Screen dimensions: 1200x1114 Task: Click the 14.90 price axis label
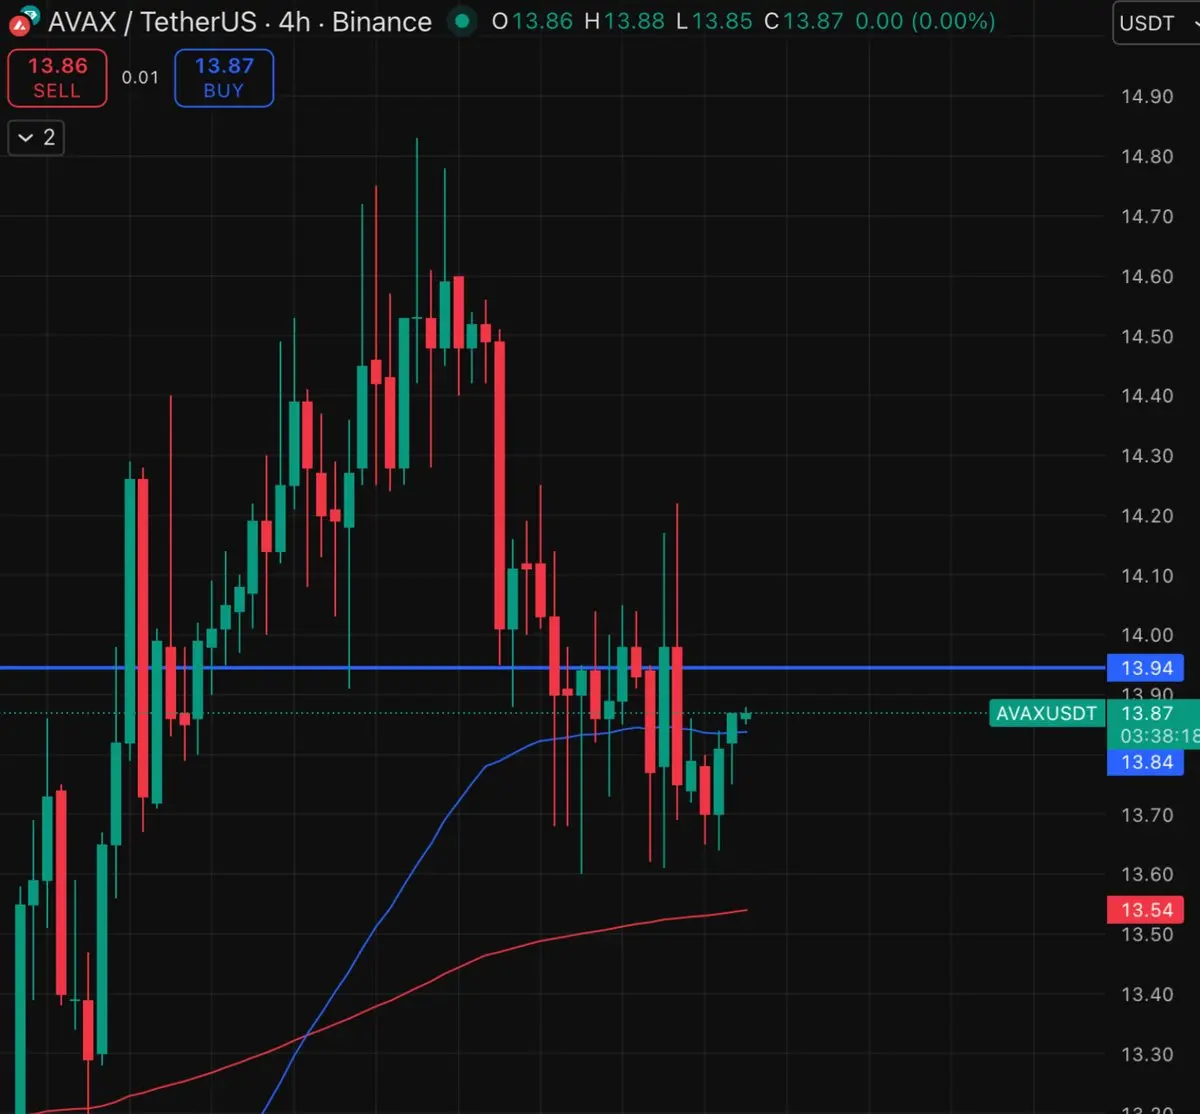1147,97
